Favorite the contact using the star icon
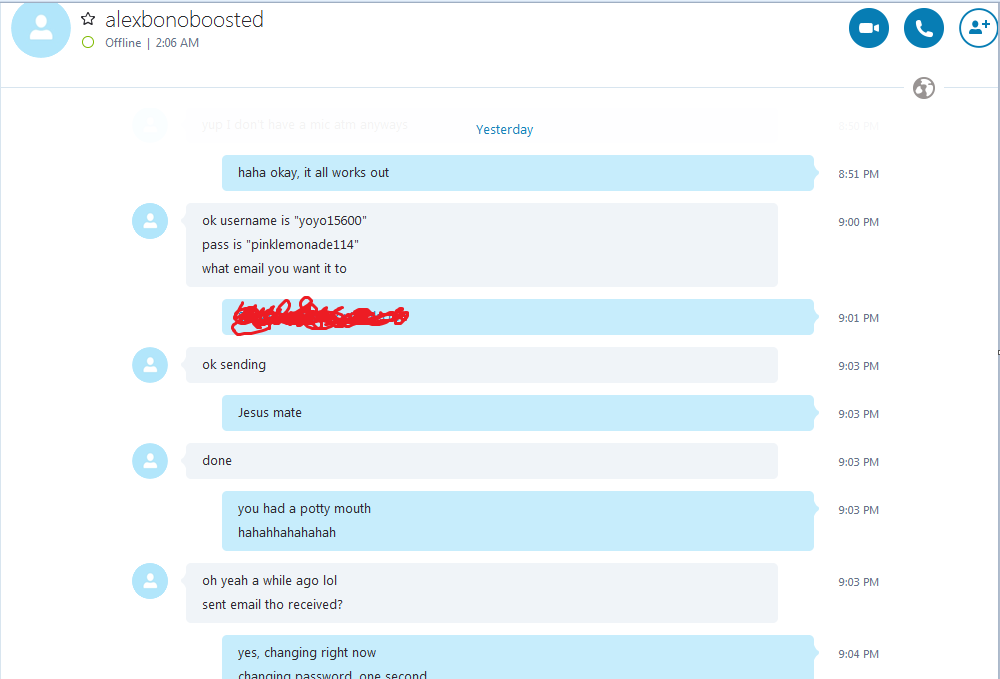1000x679 pixels. [x=88, y=19]
